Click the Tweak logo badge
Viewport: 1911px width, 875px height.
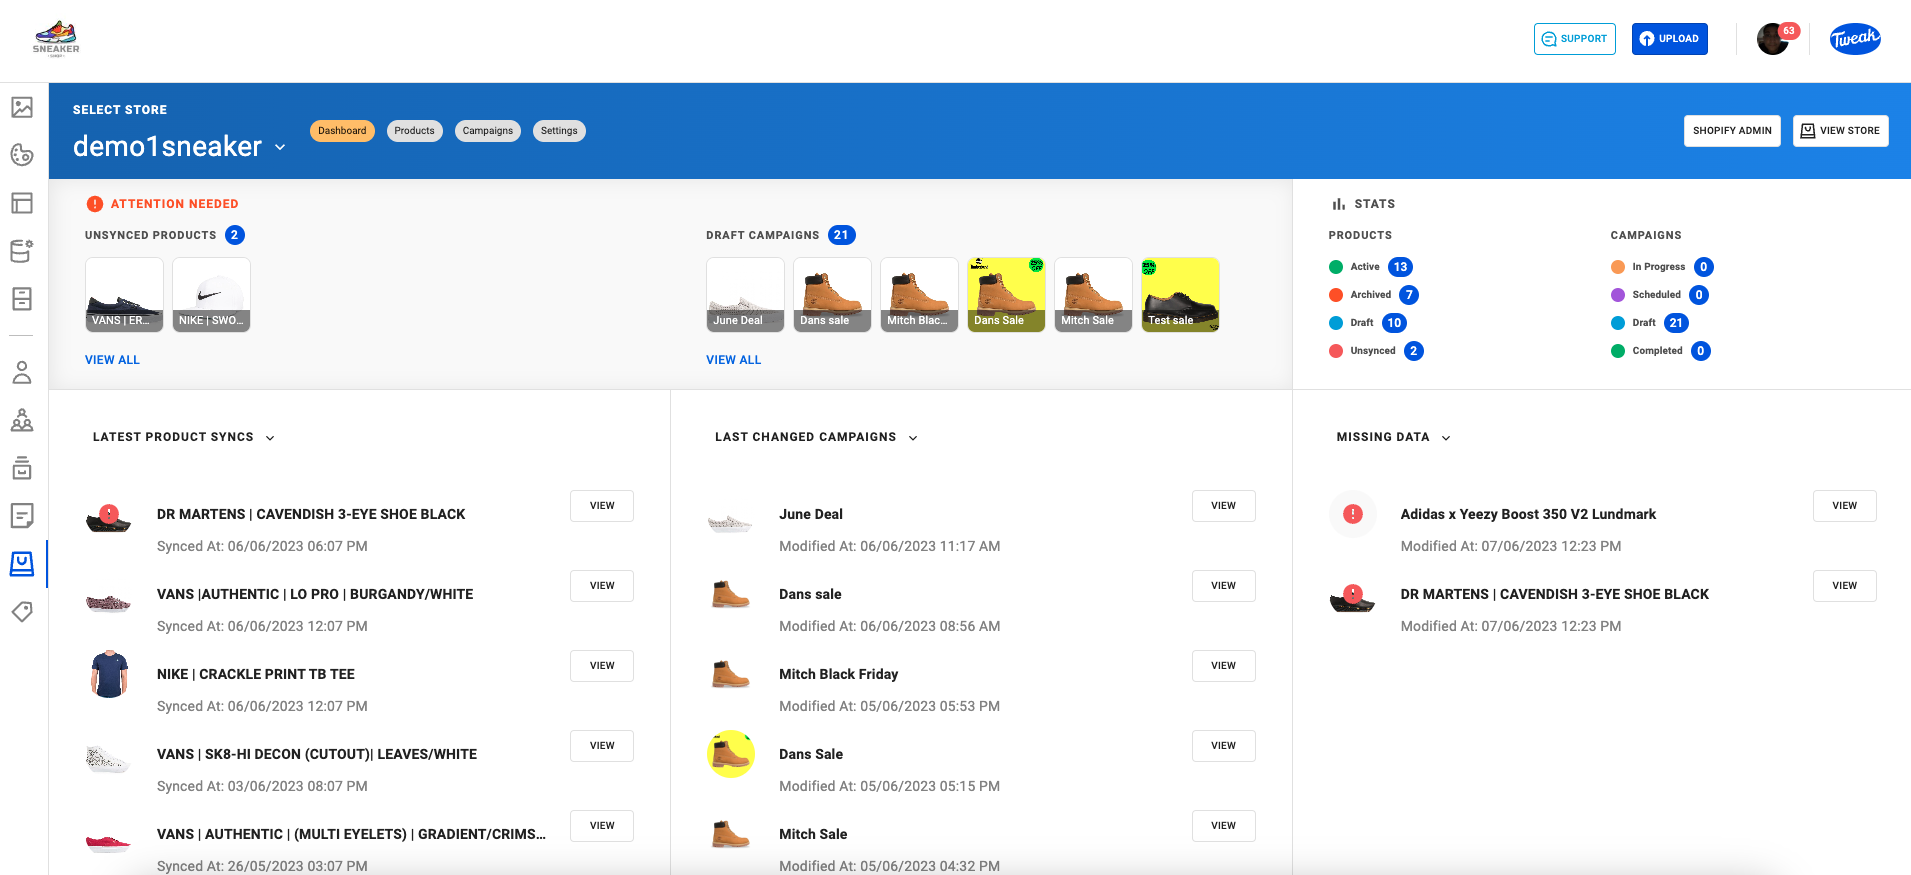[1855, 39]
